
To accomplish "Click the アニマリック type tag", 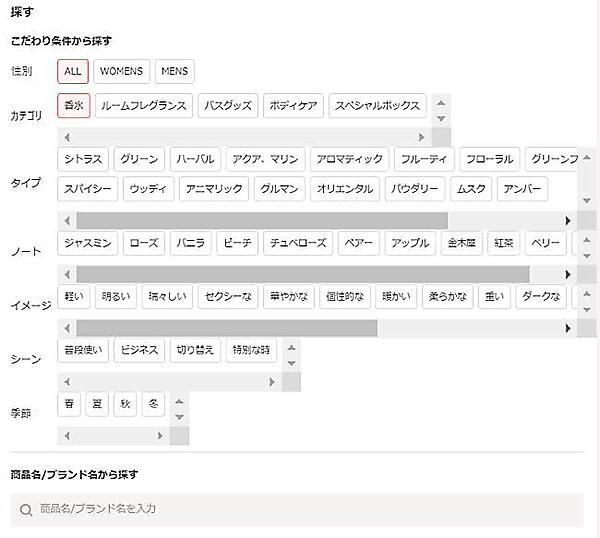I will click(214, 189).
